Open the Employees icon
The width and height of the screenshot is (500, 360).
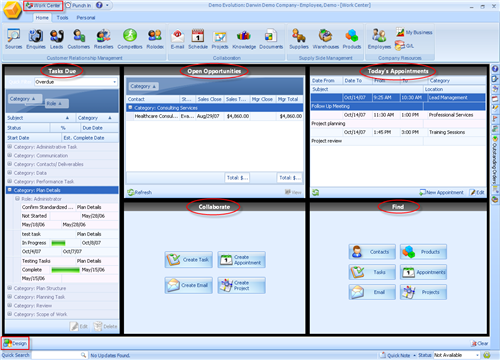[x=379, y=39]
